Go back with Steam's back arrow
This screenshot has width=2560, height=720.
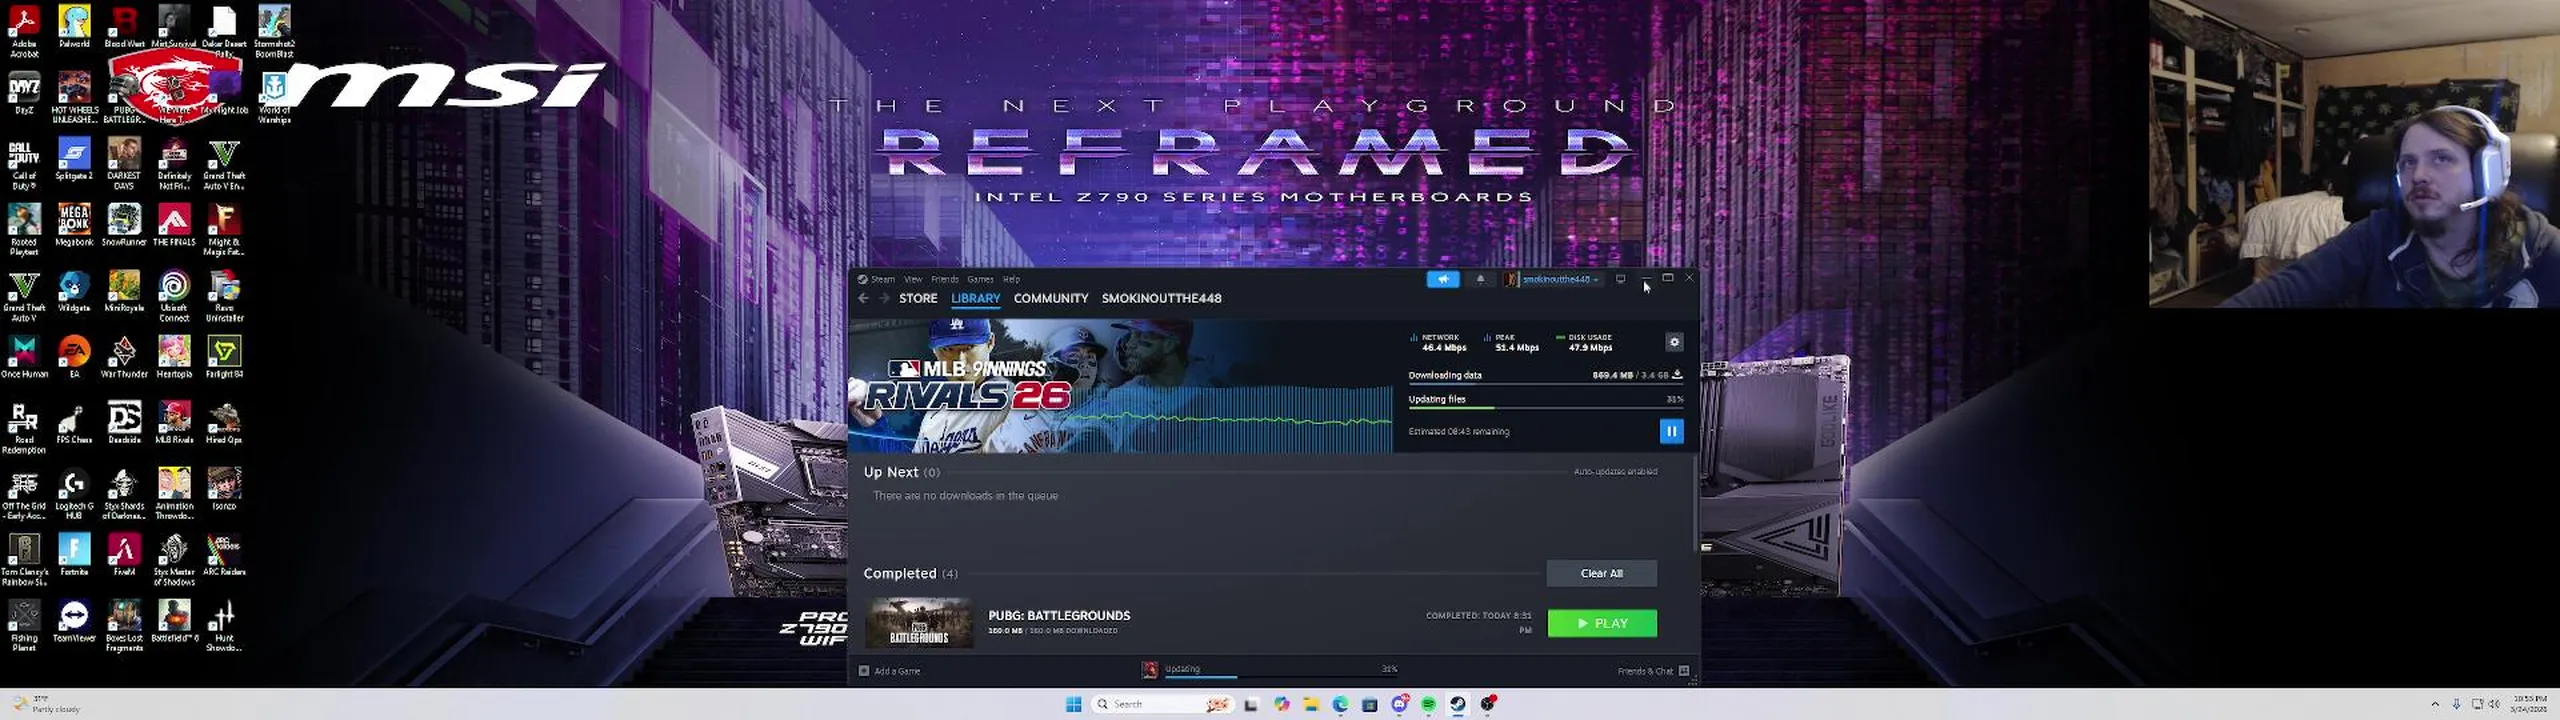point(863,298)
